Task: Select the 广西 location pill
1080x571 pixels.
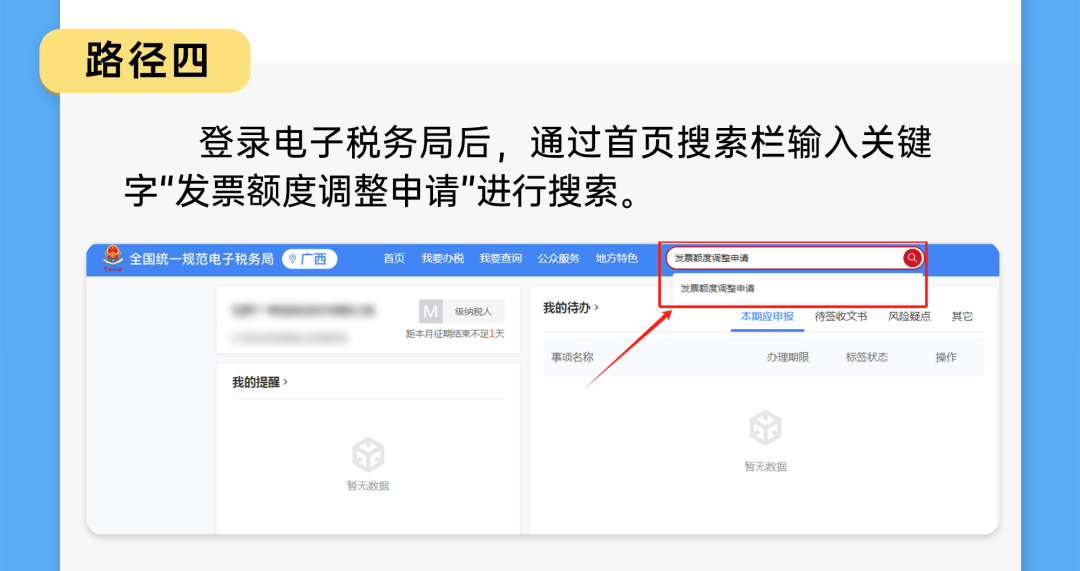Action: 309,260
